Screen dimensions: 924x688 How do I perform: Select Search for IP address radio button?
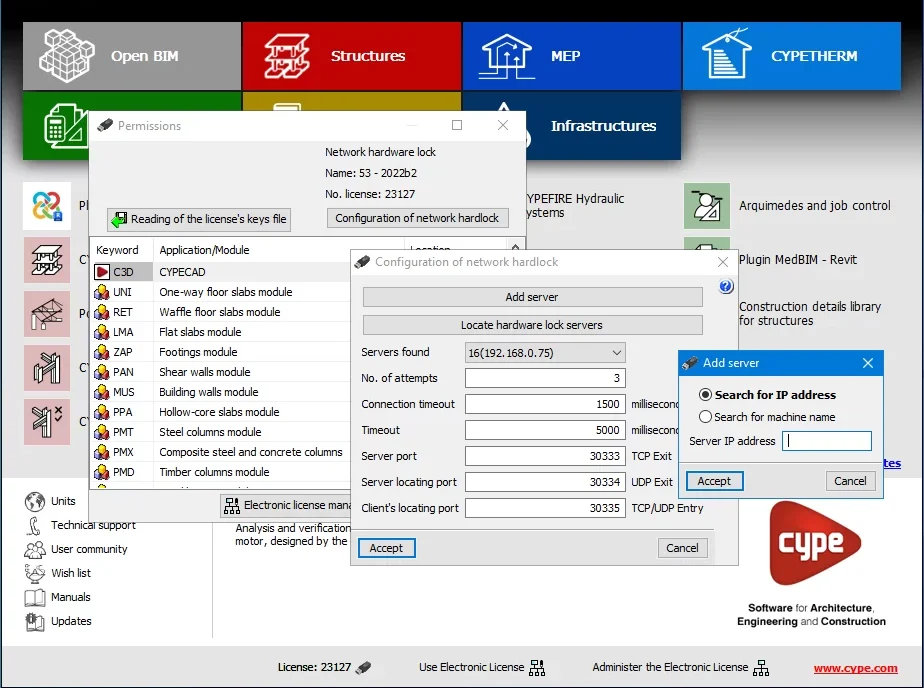pos(705,395)
